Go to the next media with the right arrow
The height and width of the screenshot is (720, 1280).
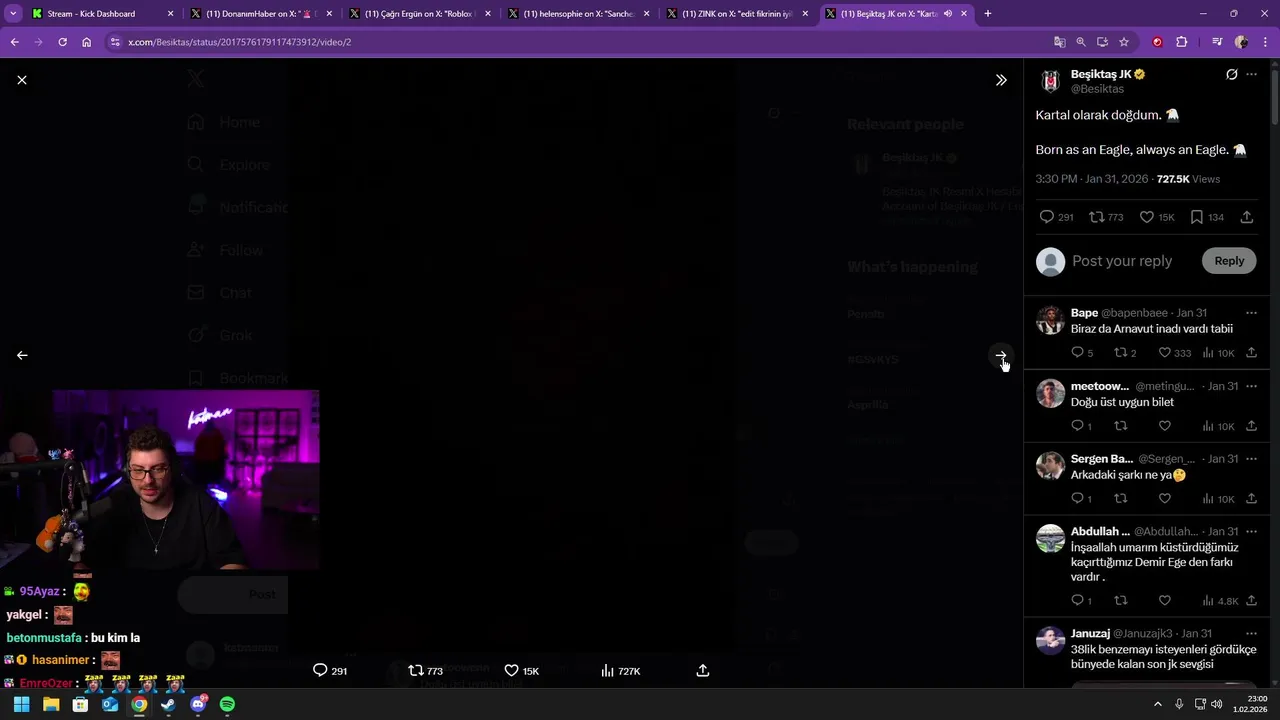(1001, 355)
